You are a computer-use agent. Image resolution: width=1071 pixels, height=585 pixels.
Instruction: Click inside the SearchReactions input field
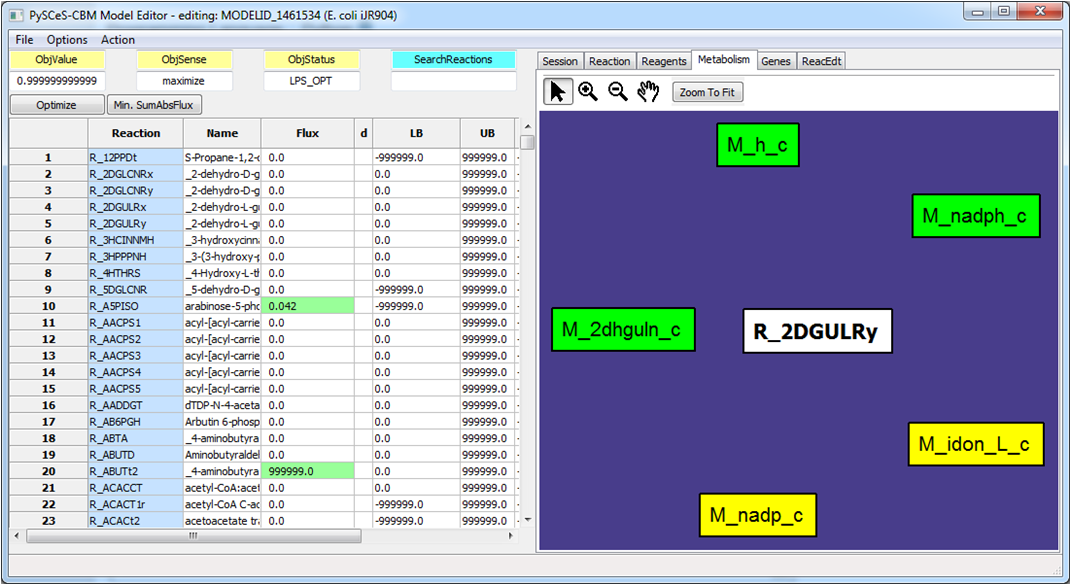point(455,80)
